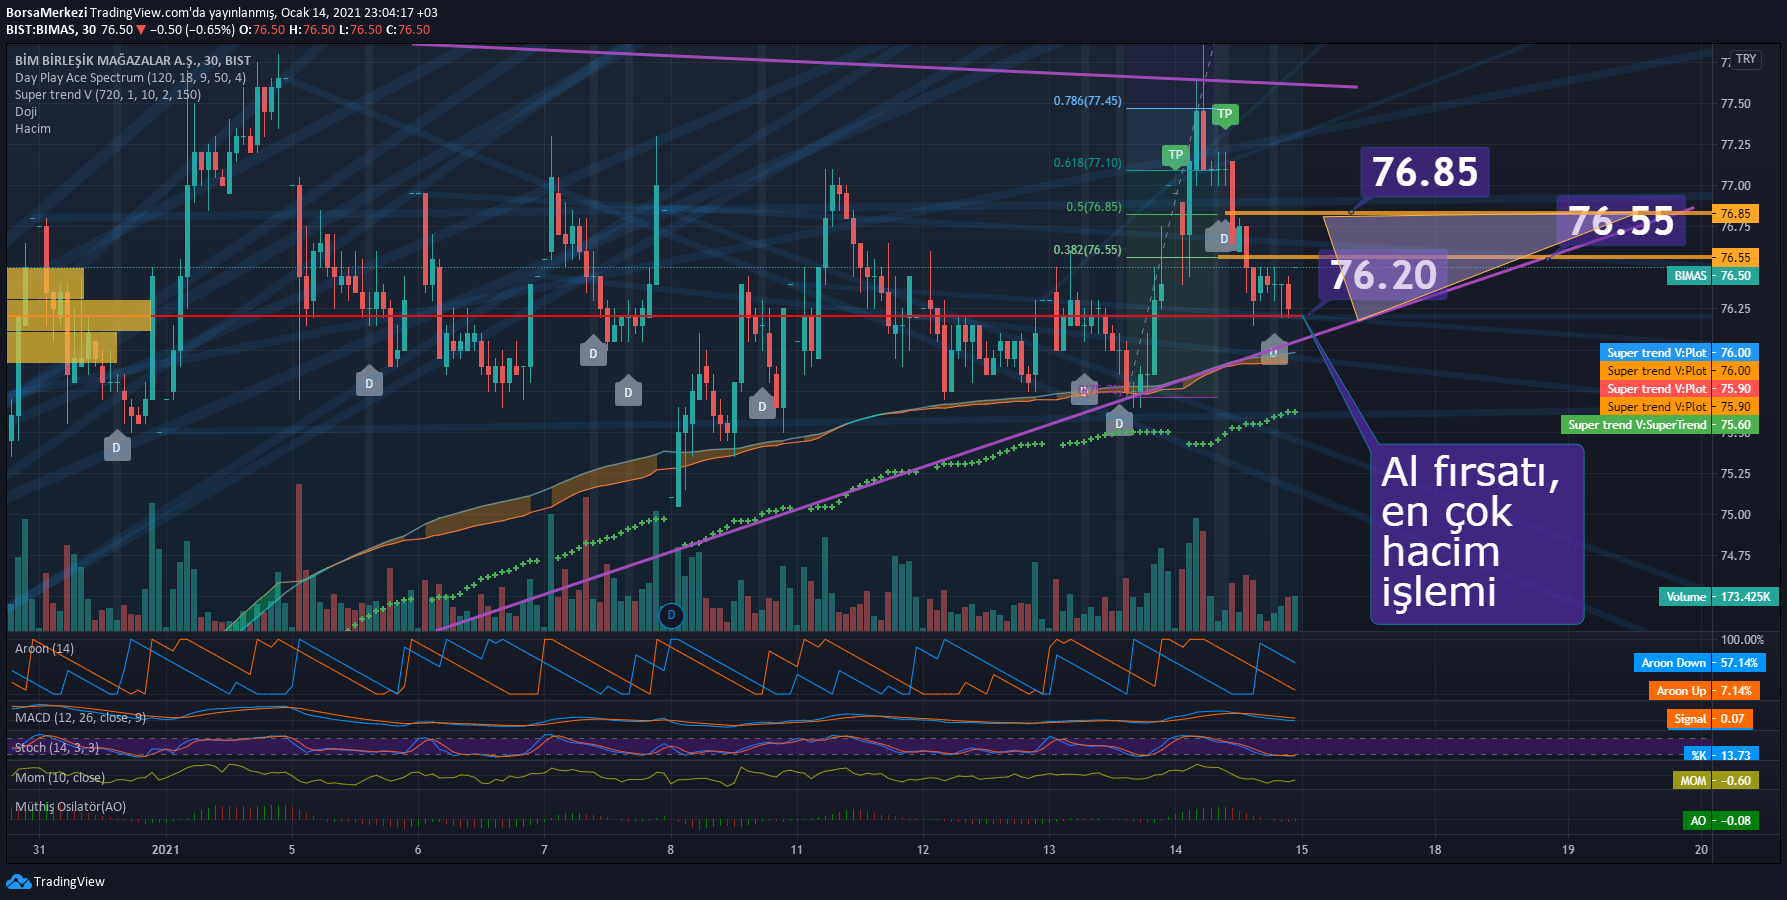This screenshot has width=1787, height=900.
Task: Select the orange 76.85 price axis tag
Action: [x=1735, y=213]
